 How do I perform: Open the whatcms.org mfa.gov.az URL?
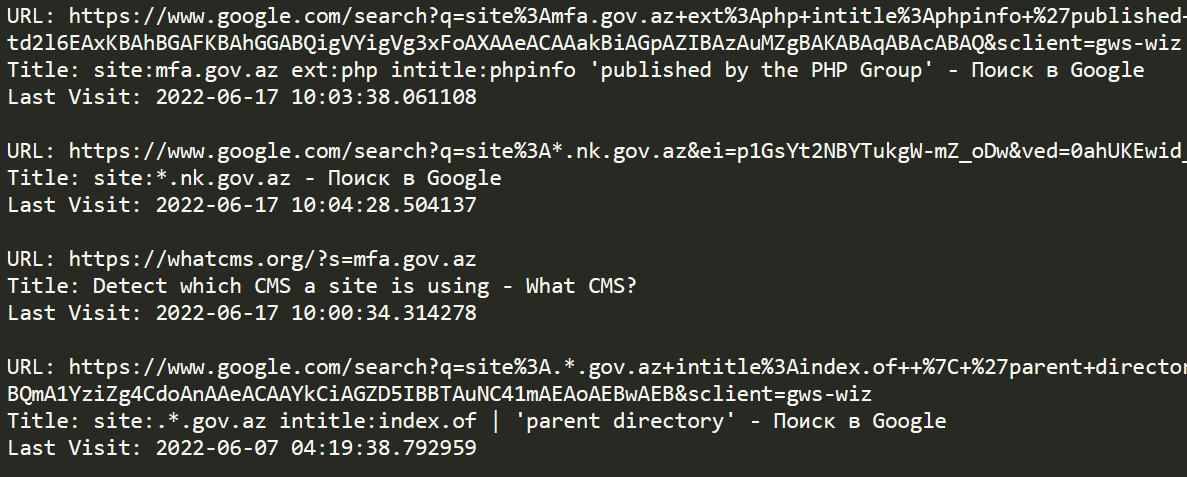[241, 260]
